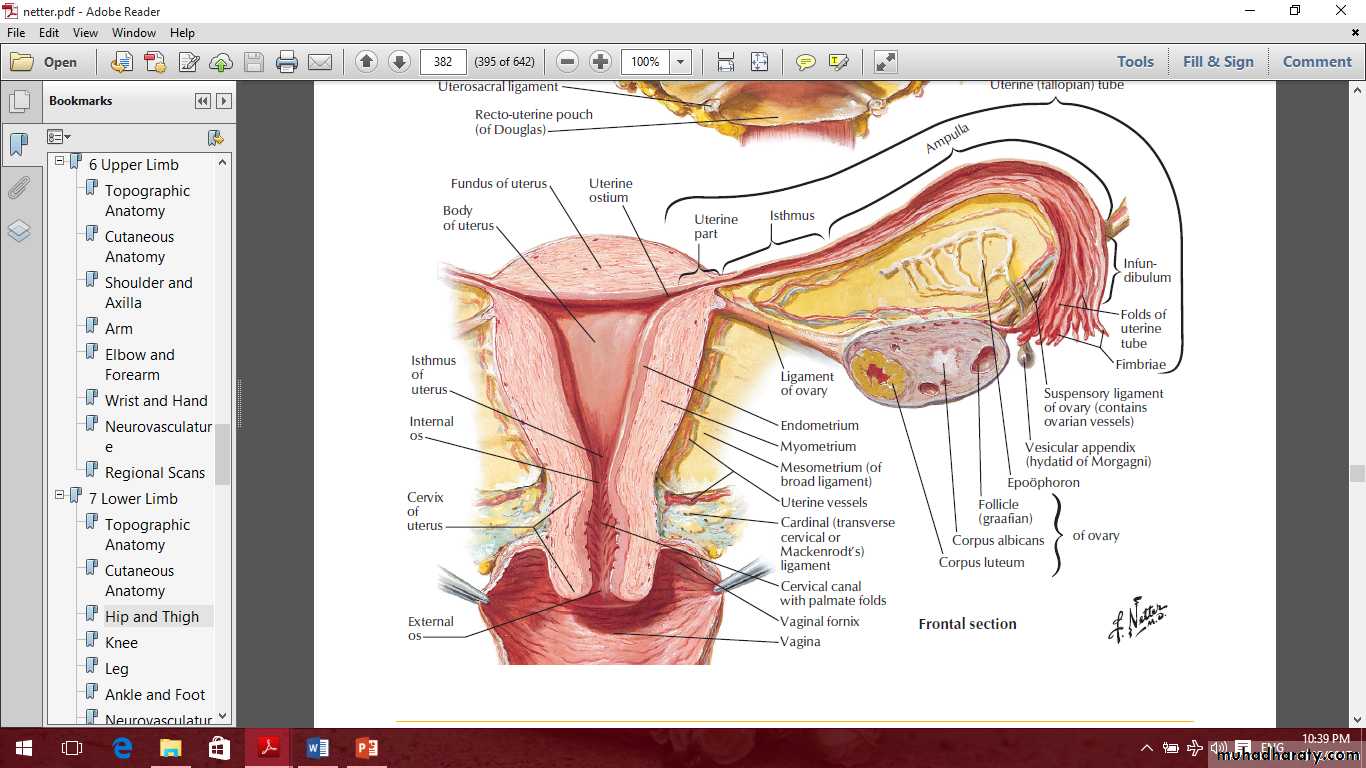Go to next page with down arrow
The image size is (1366, 768).
pyautogui.click(x=399, y=62)
